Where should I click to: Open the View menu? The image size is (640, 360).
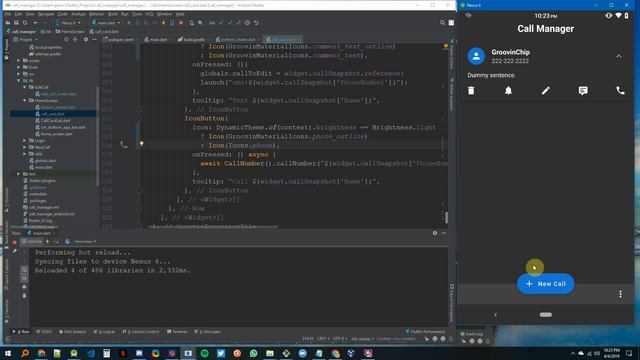click(x=30, y=14)
